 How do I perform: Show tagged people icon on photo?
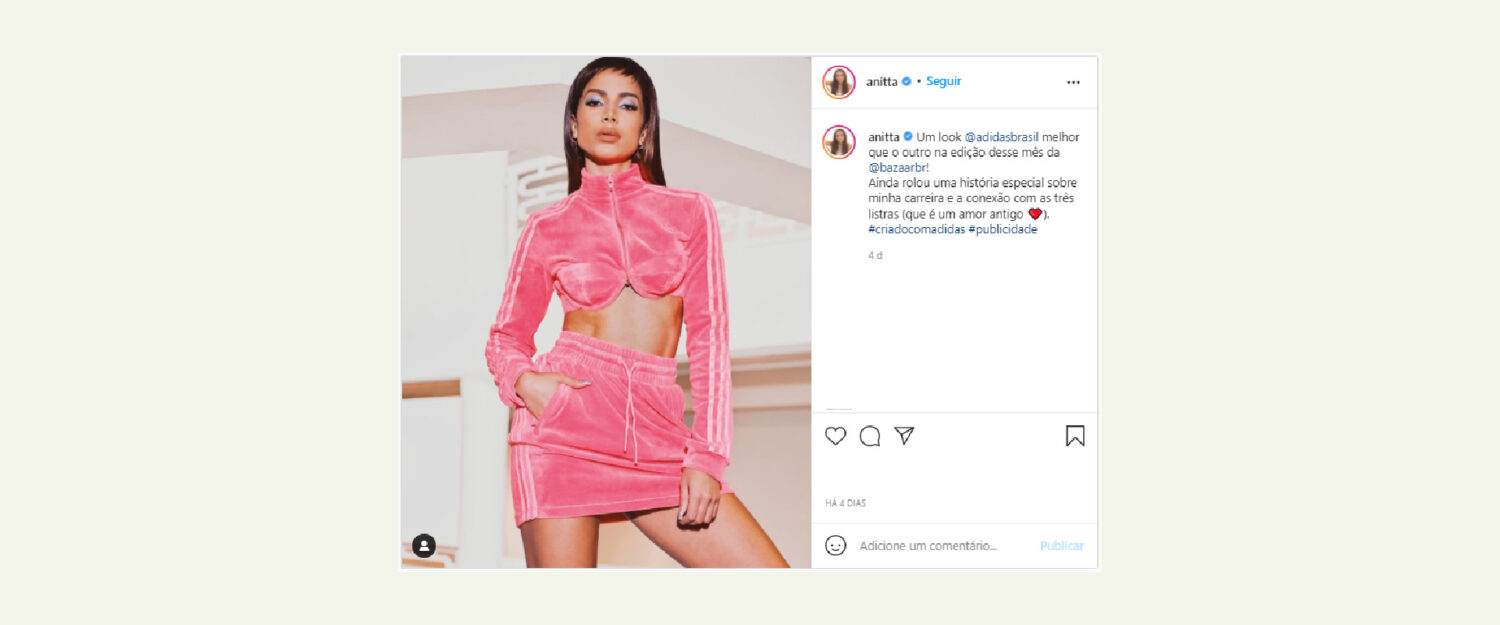click(424, 545)
